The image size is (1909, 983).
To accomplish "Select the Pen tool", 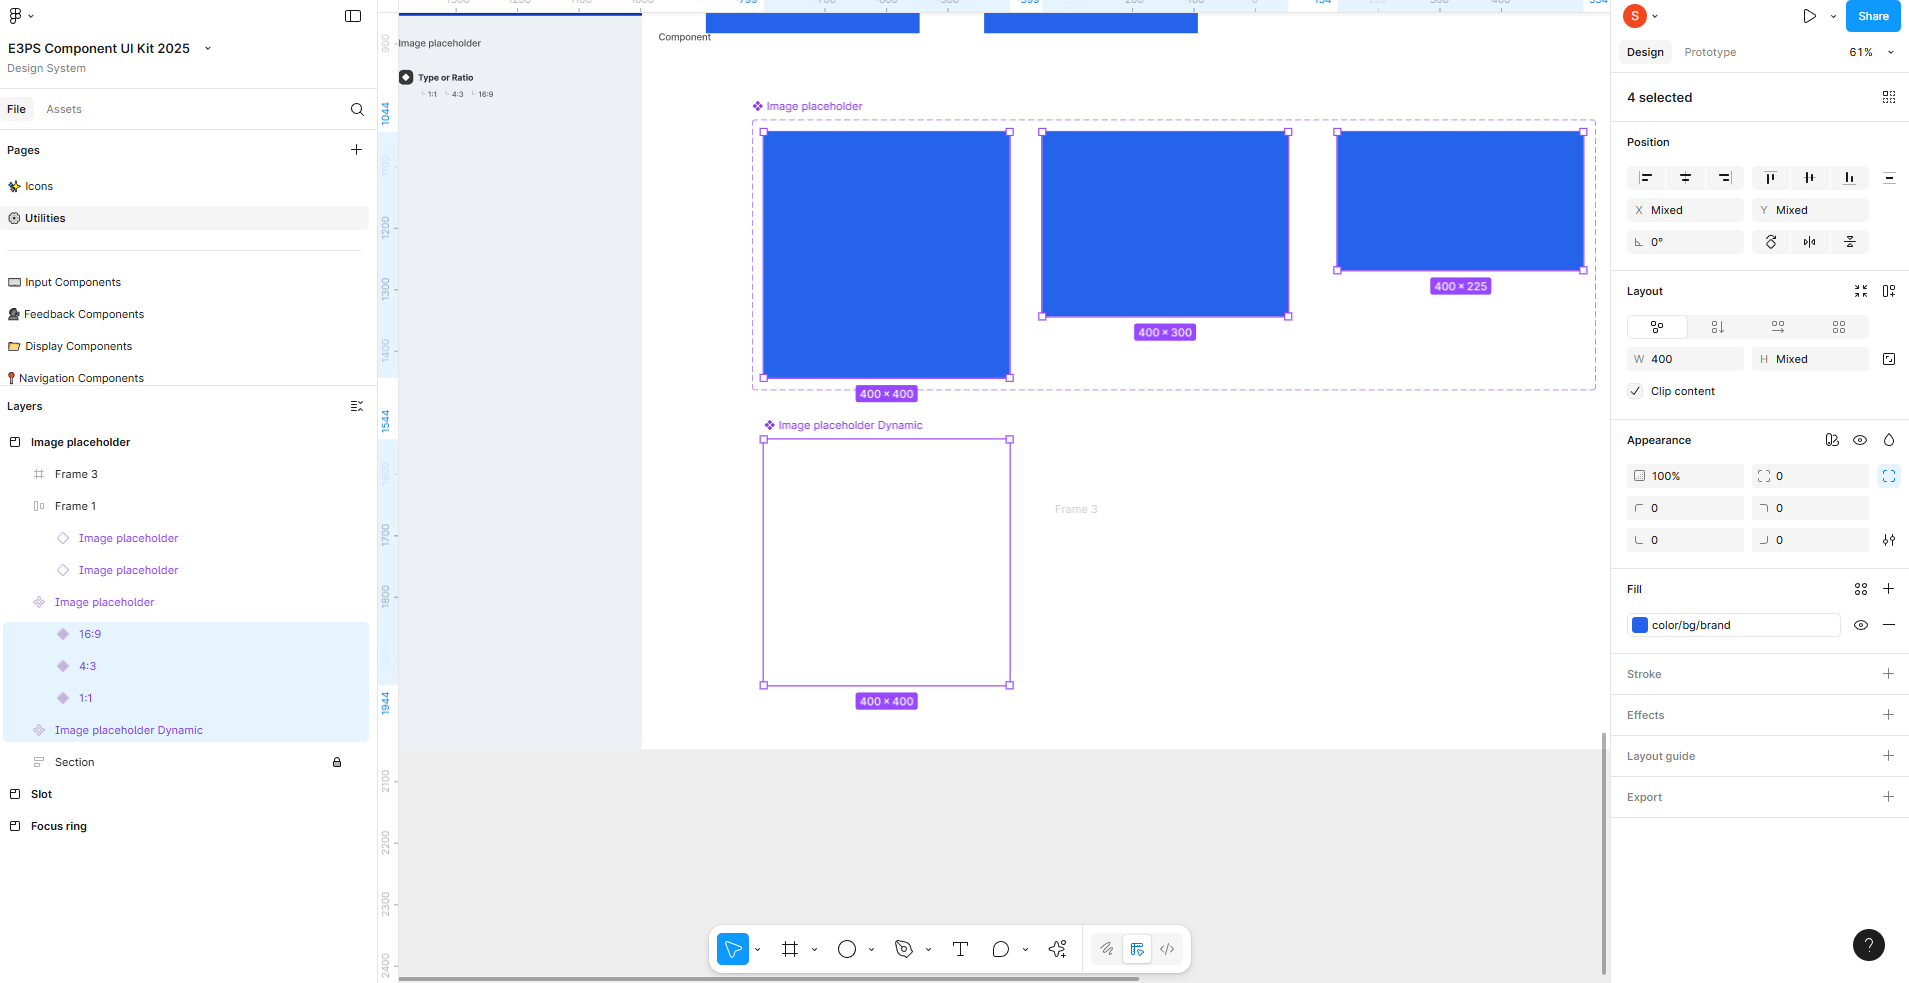I will [x=904, y=949].
